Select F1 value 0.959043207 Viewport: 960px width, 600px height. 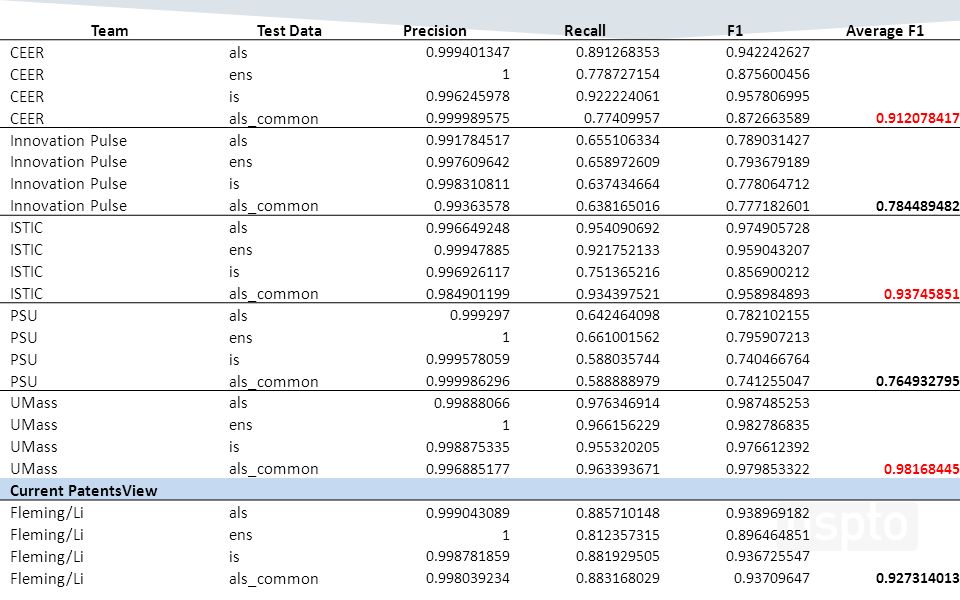[768, 250]
